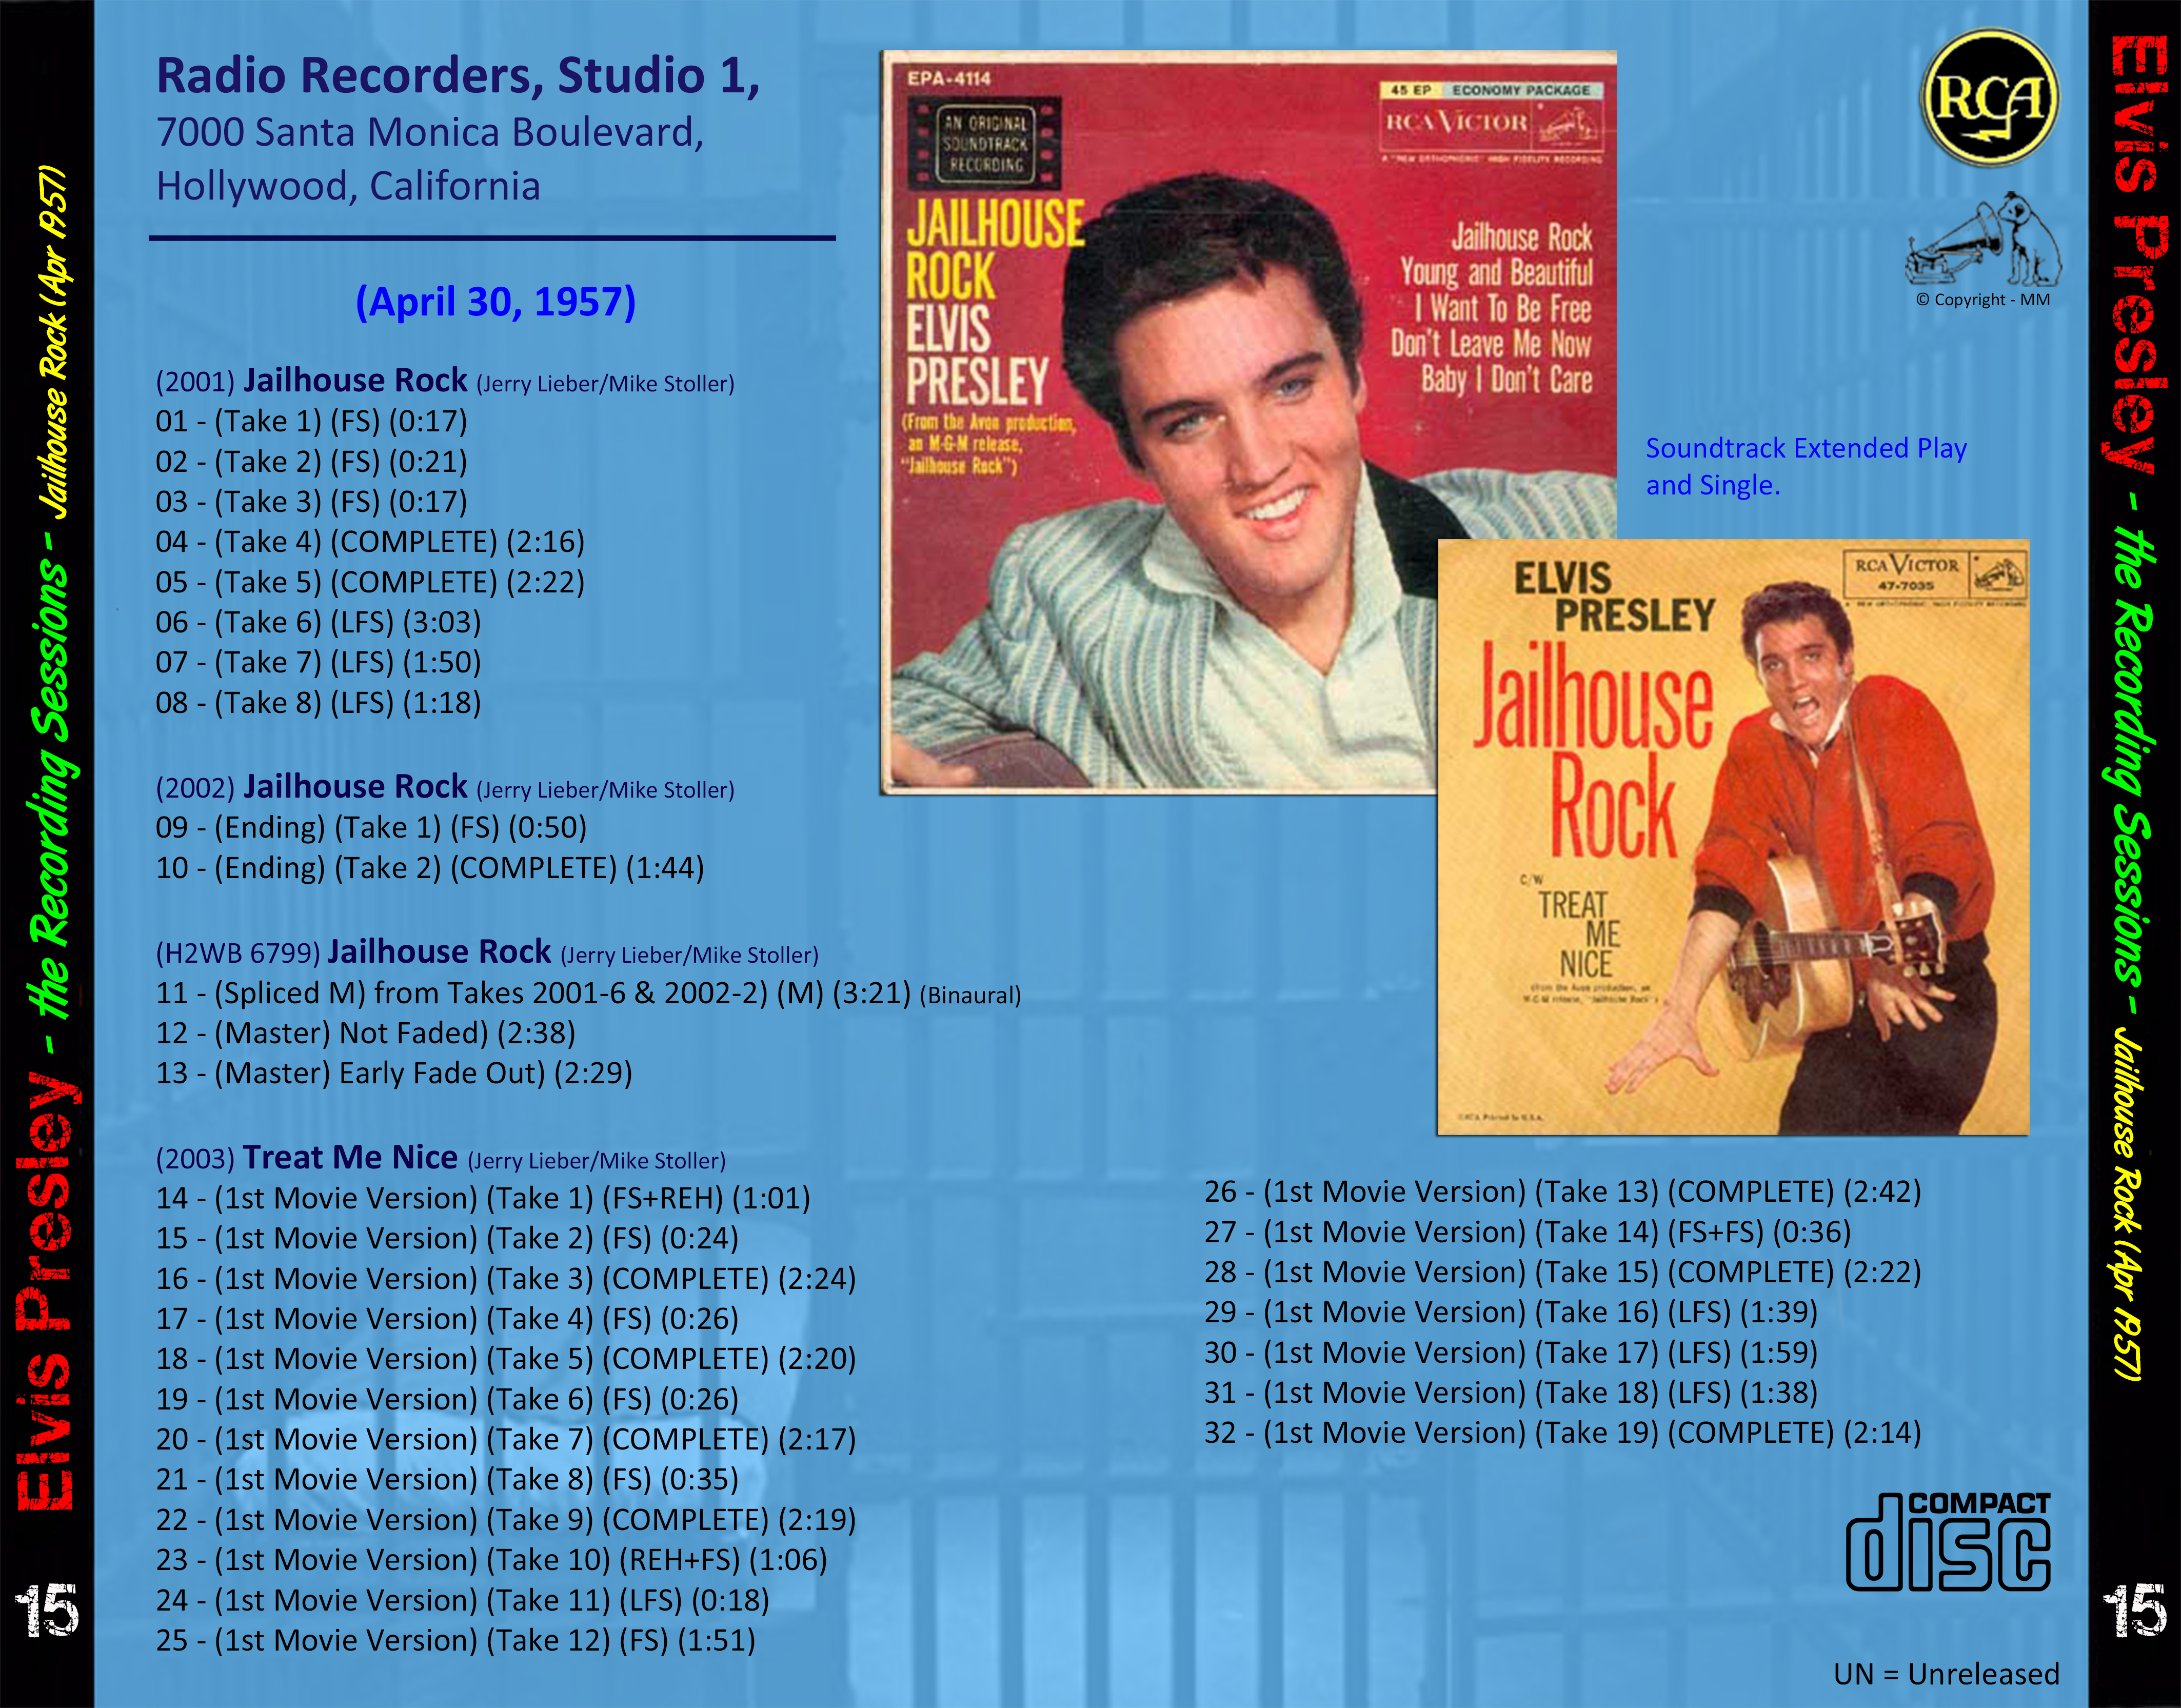Click the number 15 on the left spine
The image size is (2181, 1708).
coord(46,1611)
